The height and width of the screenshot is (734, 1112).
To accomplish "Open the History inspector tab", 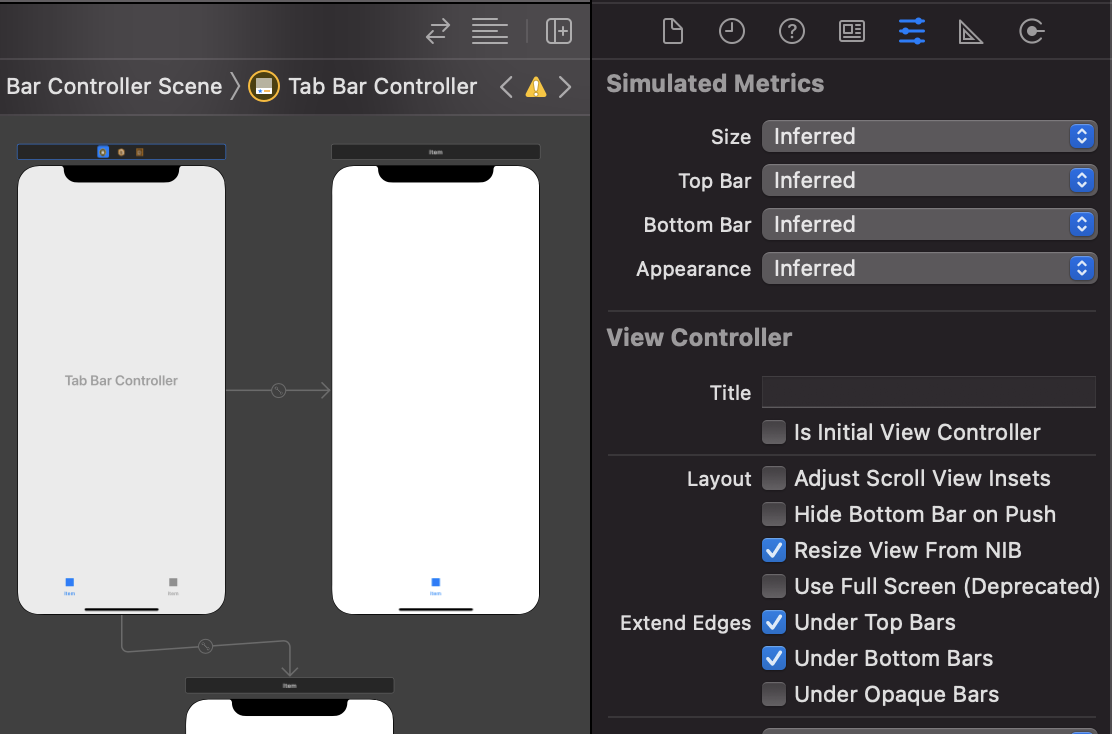I will pos(731,31).
